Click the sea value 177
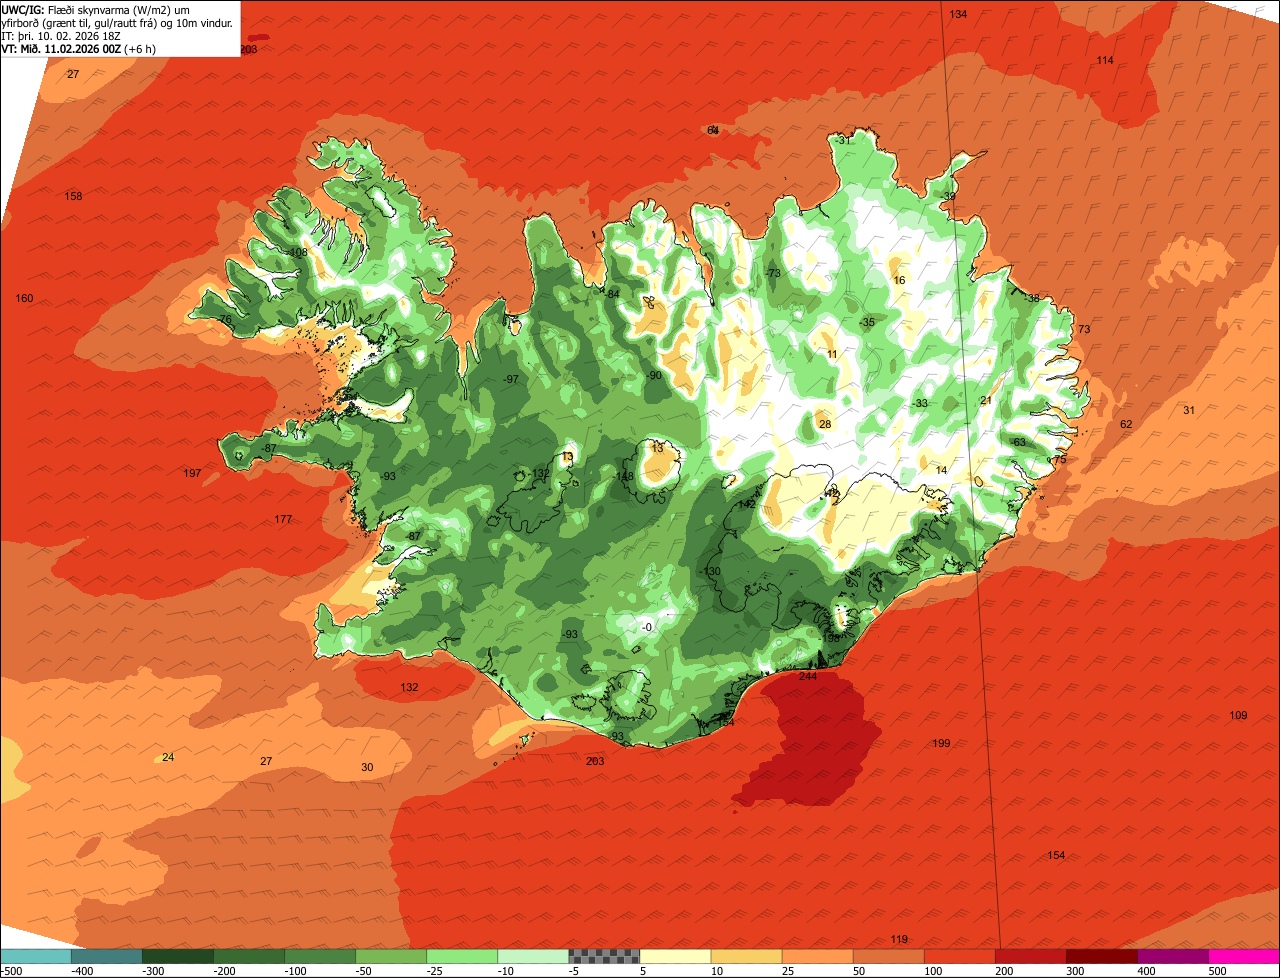 tap(283, 520)
